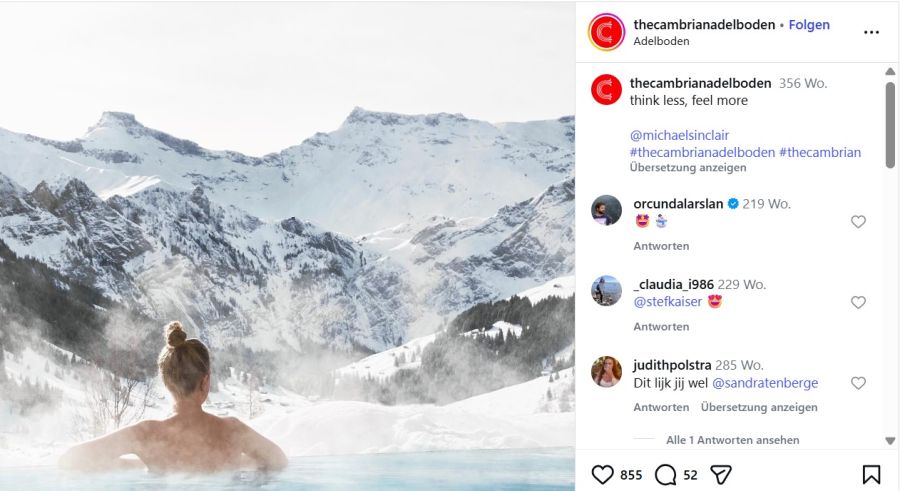Screen dimensions: 900x491
Task: Open the @michaelsinclair mention
Action: pyautogui.click(x=680, y=135)
